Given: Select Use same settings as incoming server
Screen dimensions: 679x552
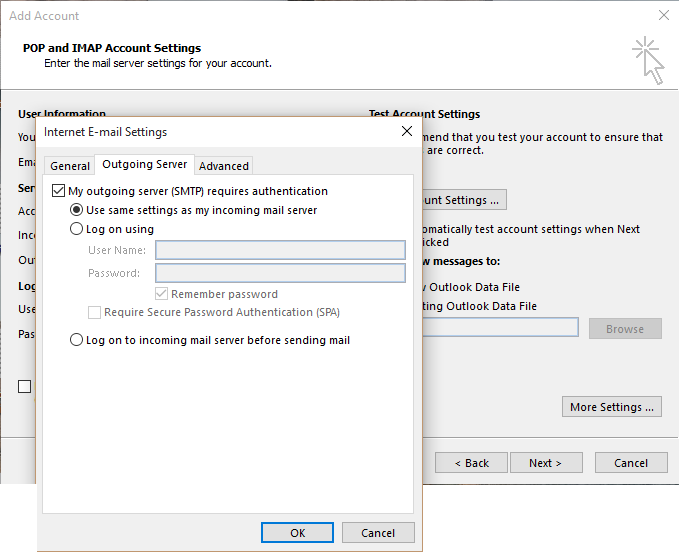Looking at the screenshot, I should pos(77,210).
